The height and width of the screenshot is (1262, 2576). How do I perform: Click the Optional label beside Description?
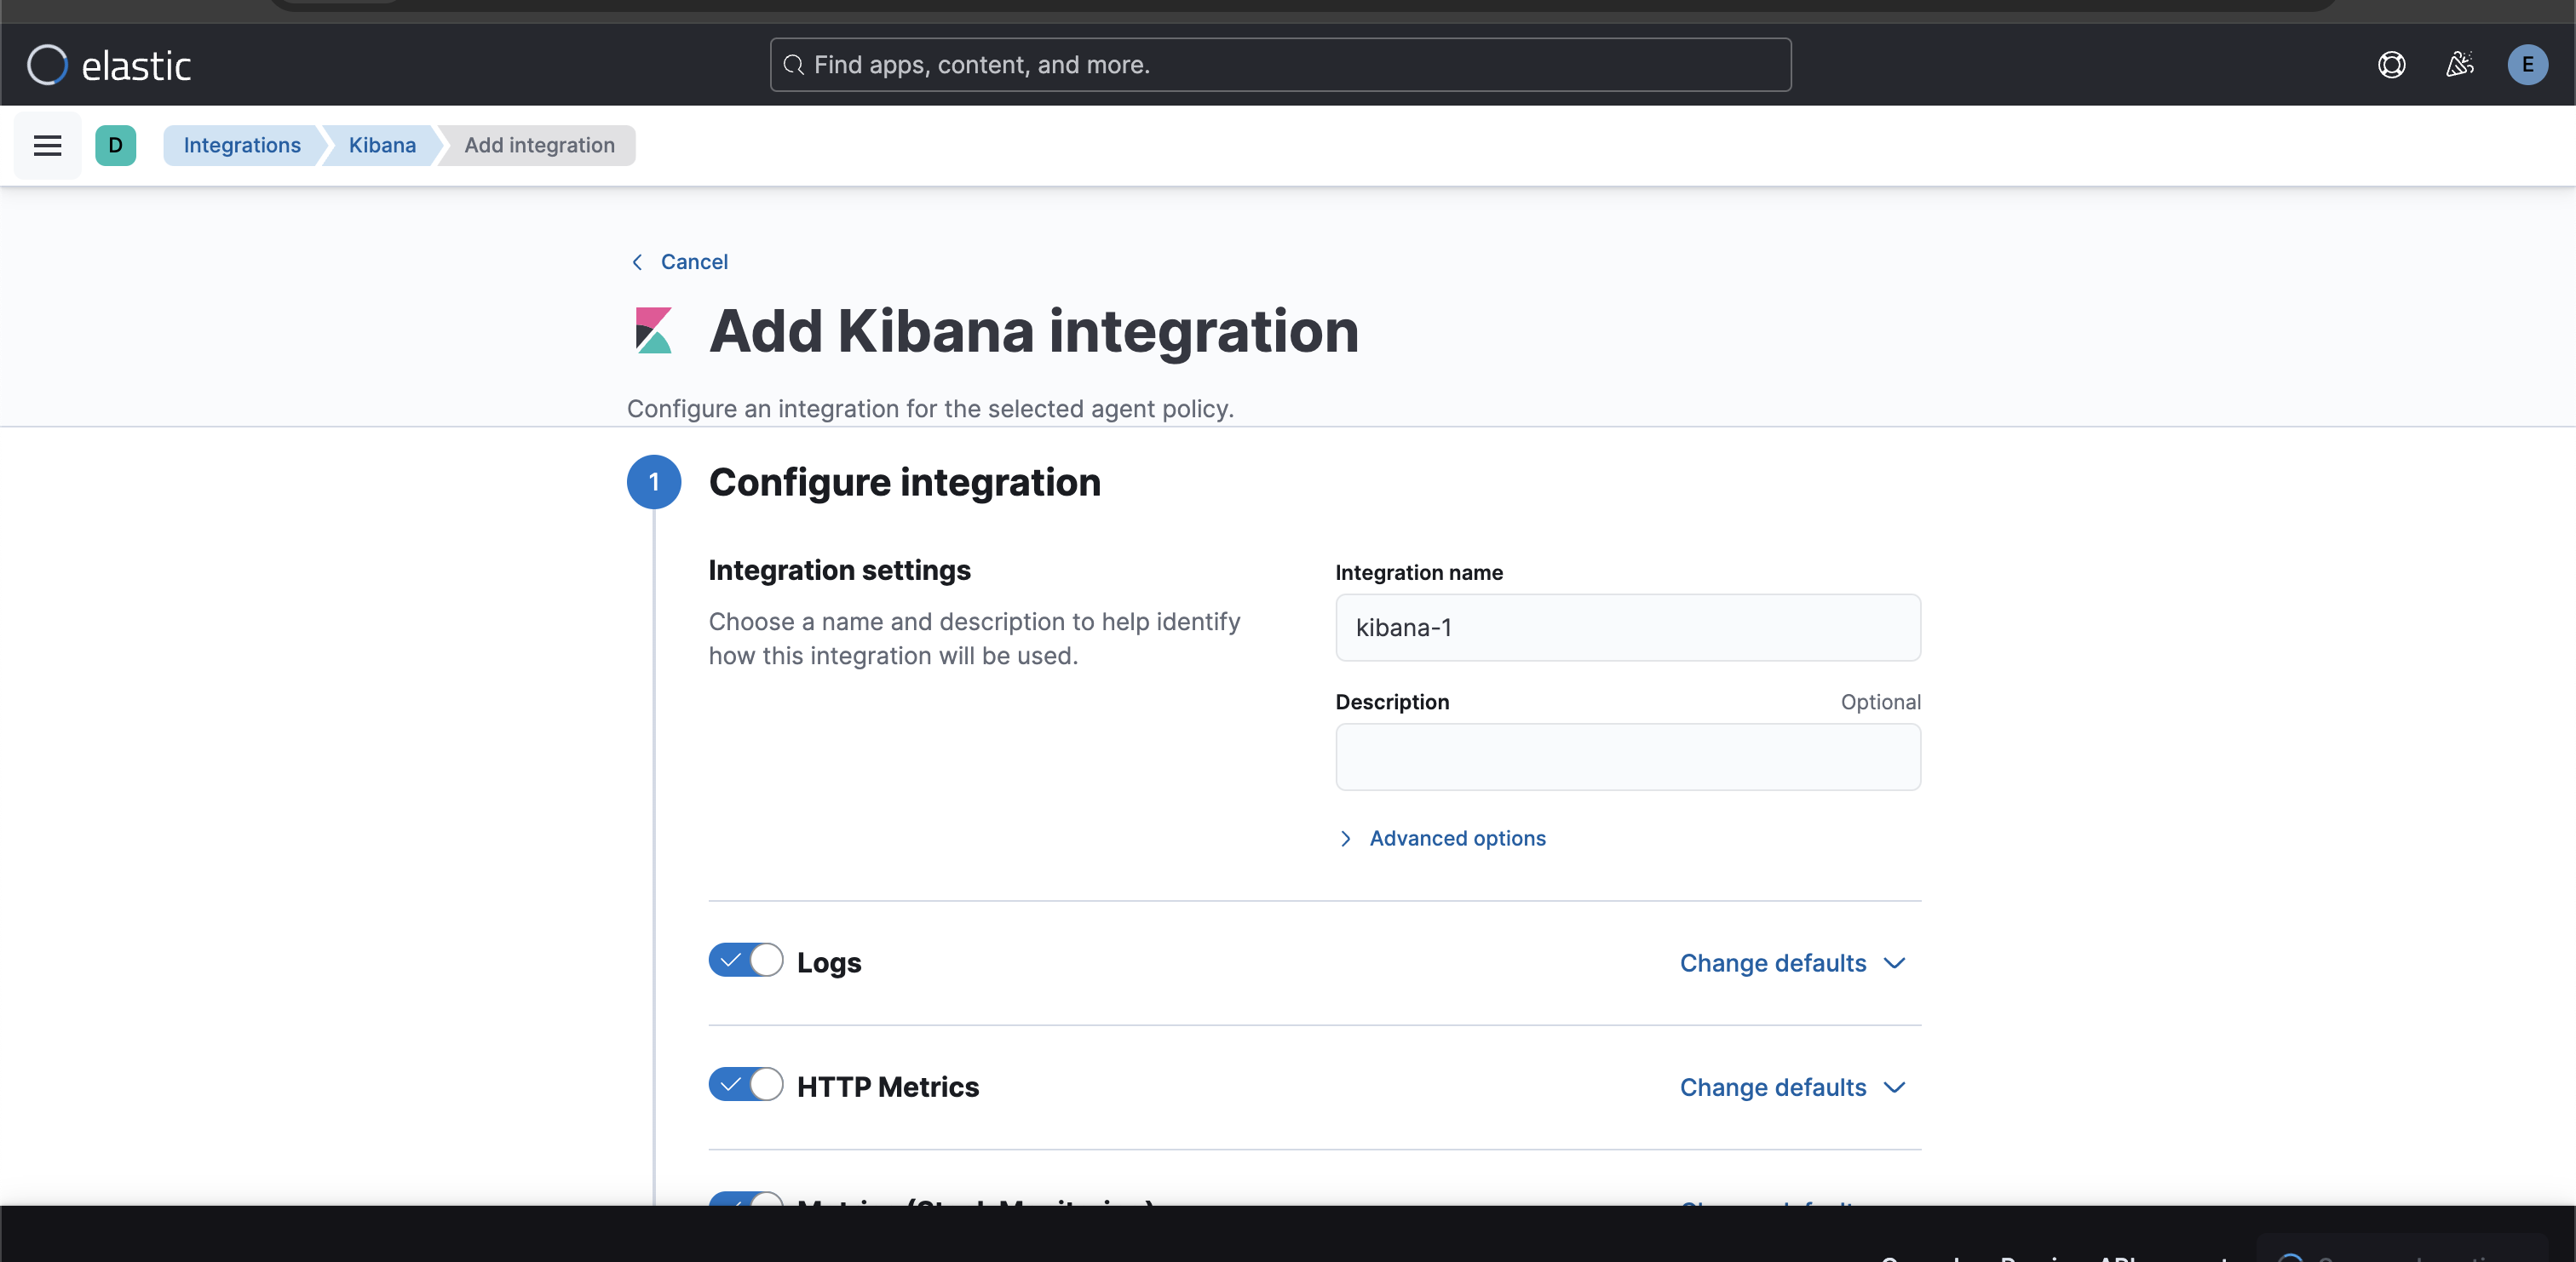point(1880,703)
